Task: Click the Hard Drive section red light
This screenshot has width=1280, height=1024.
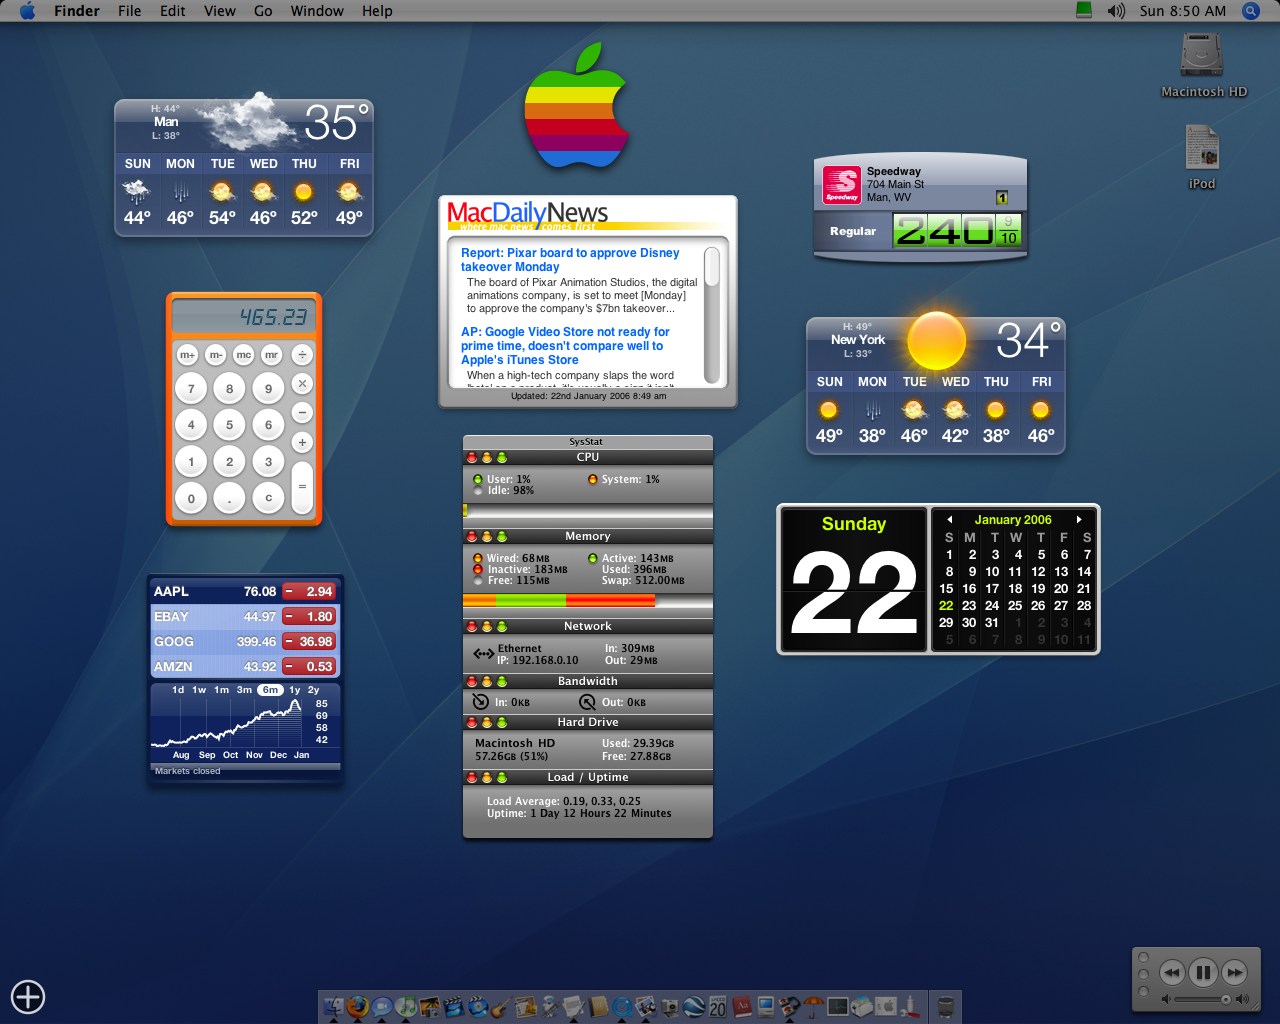Action: pos(472,722)
